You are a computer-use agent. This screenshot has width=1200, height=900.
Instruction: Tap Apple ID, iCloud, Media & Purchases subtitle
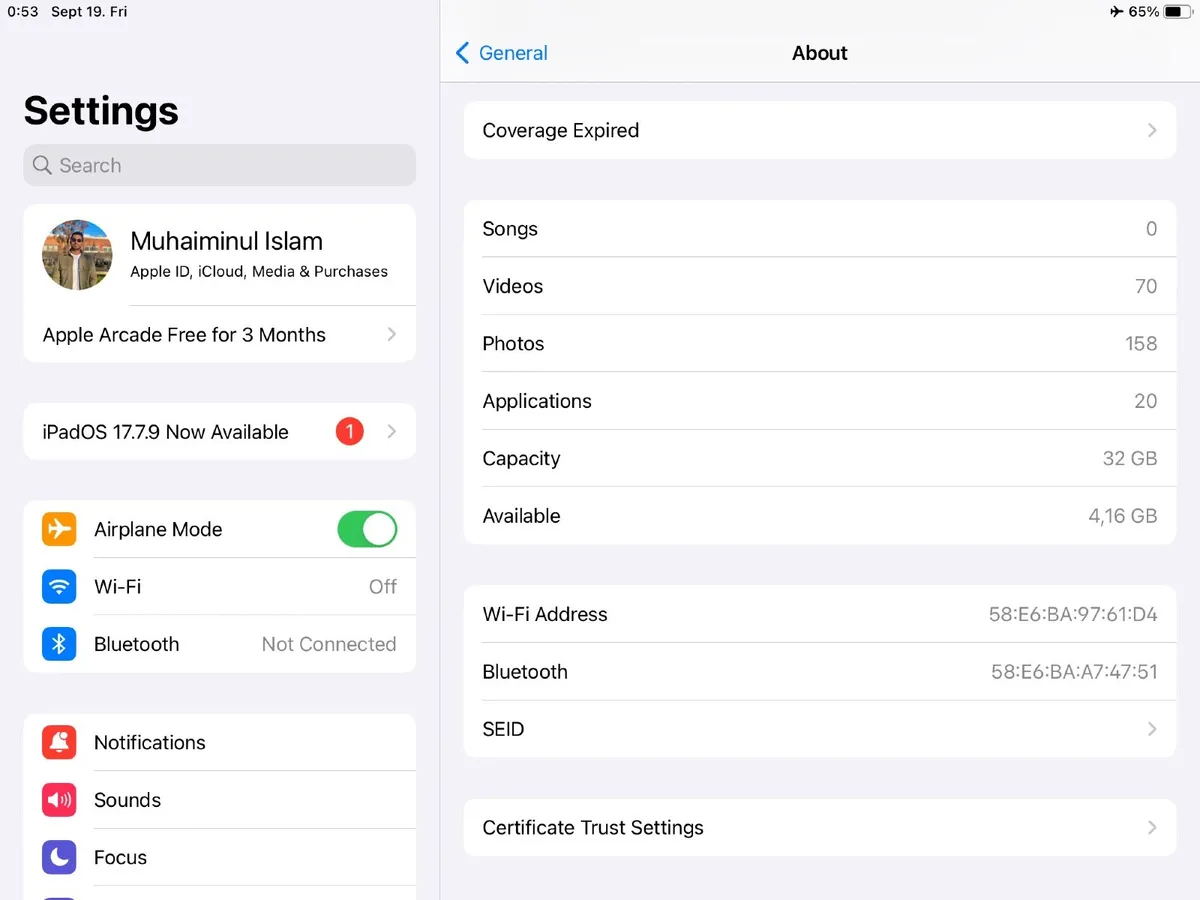(259, 271)
